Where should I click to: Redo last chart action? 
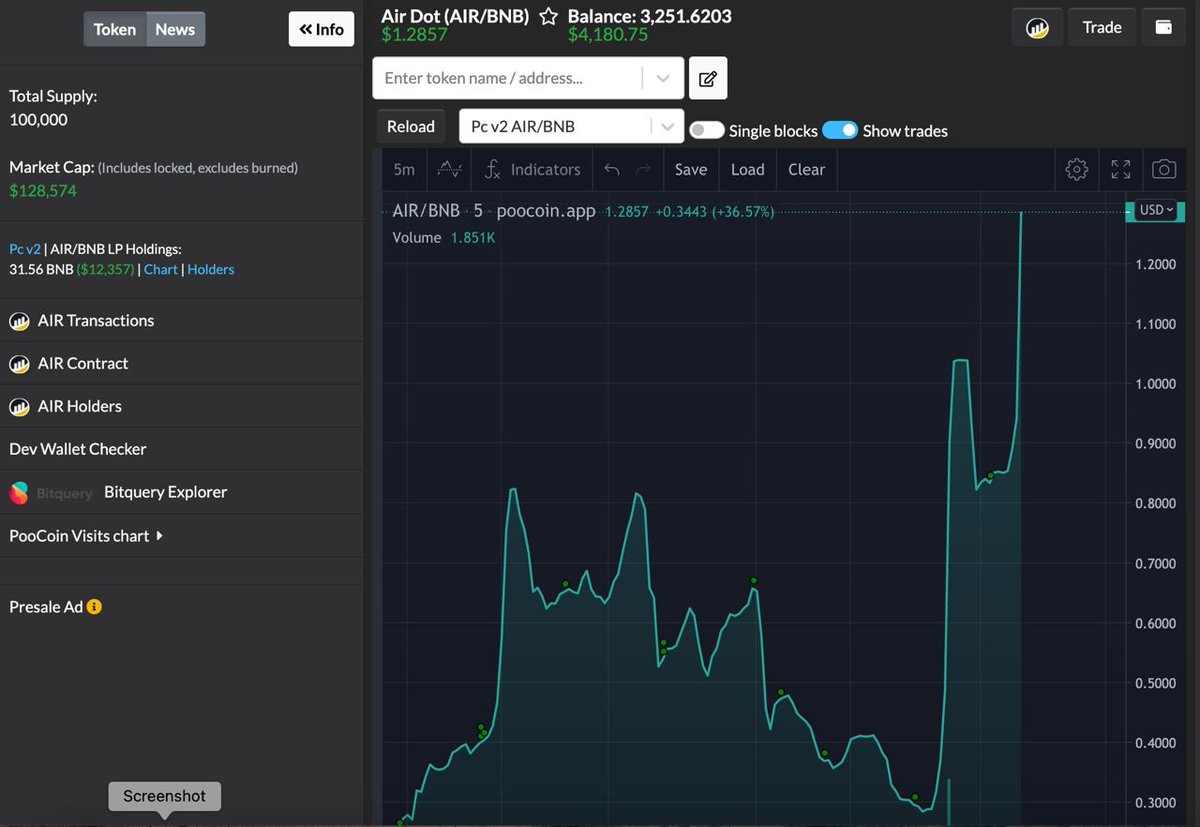click(x=643, y=169)
